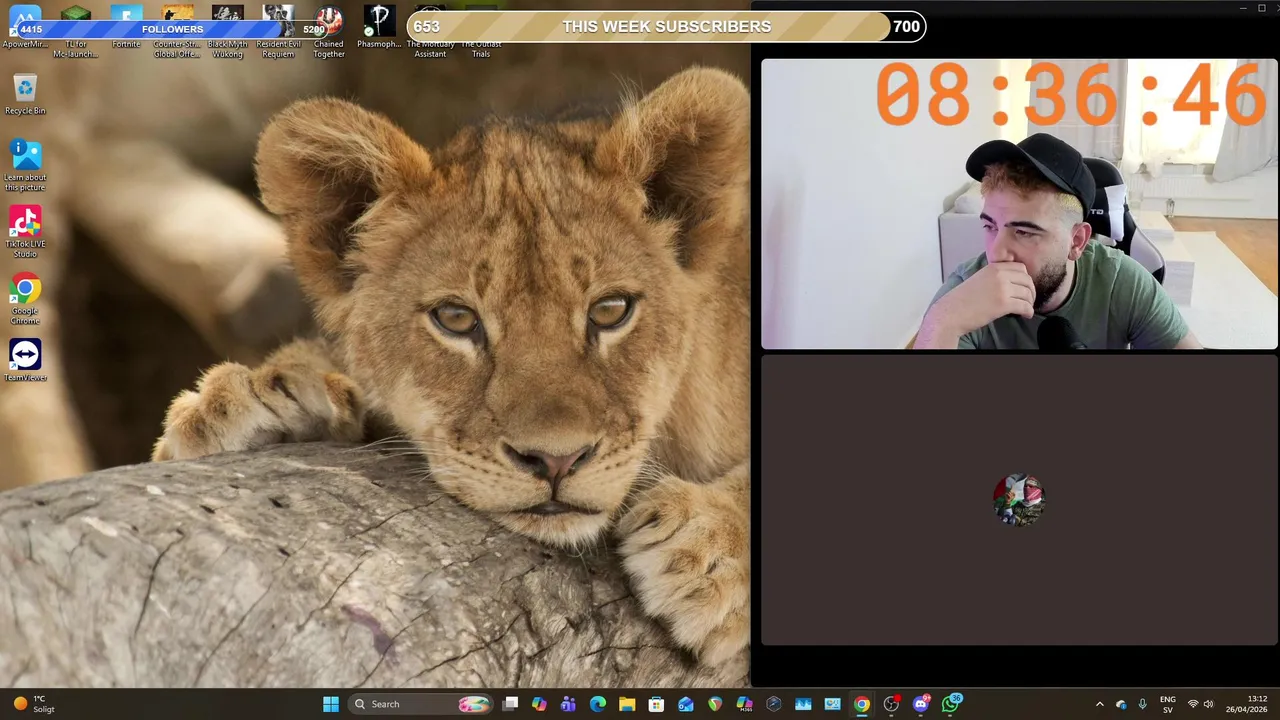Click the FOLLOWERS progress bar overlay

[x=172, y=29]
